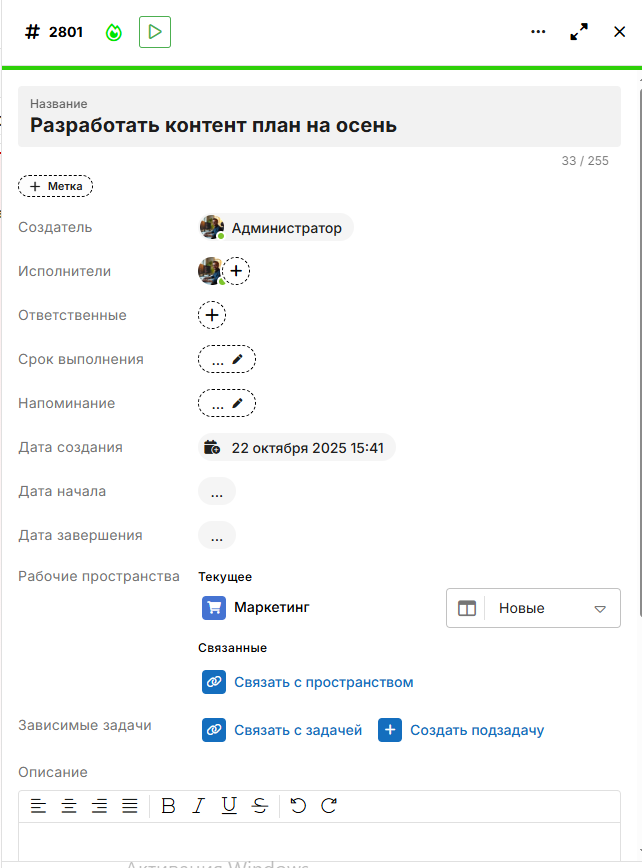Edit the Срок выполнения deadline field
The height and width of the screenshot is (868, 642).
[227, 359]
